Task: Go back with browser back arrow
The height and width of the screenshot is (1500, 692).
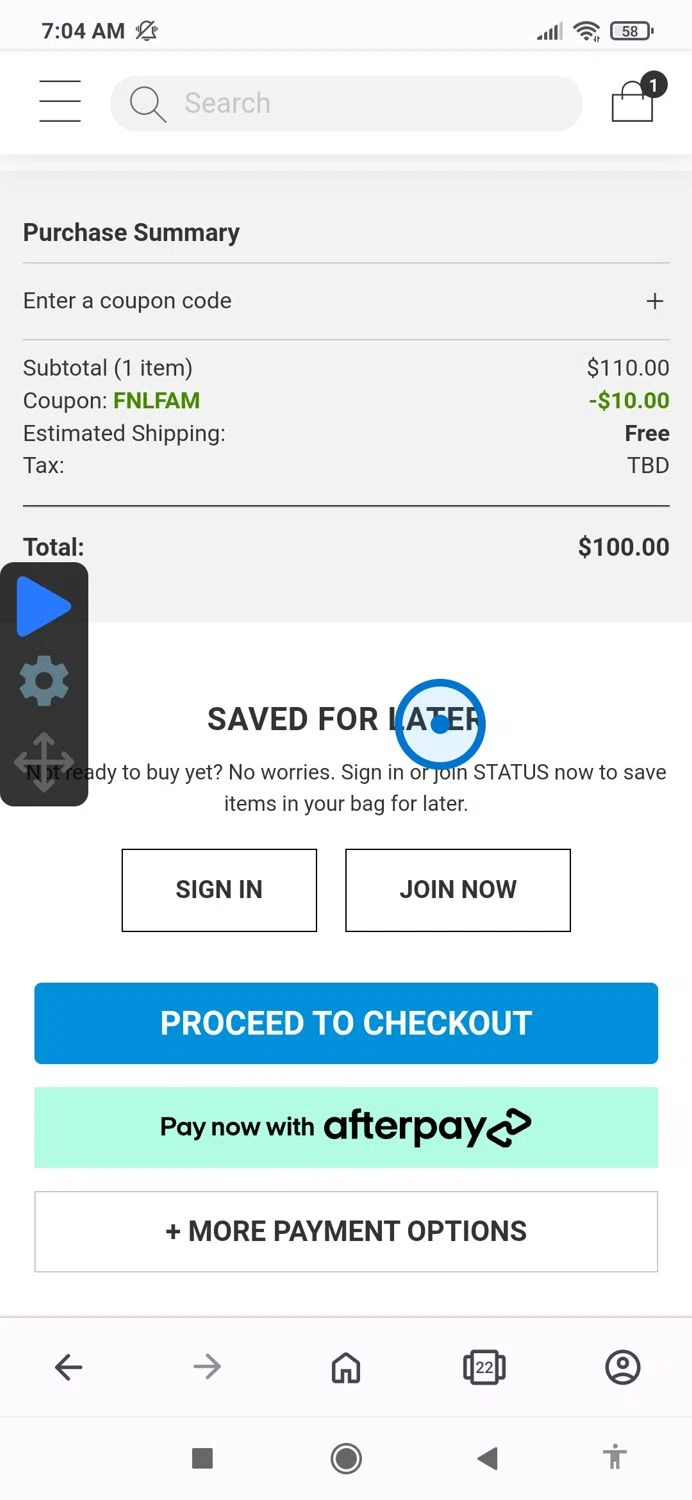Action: (x=68, y=1367)
